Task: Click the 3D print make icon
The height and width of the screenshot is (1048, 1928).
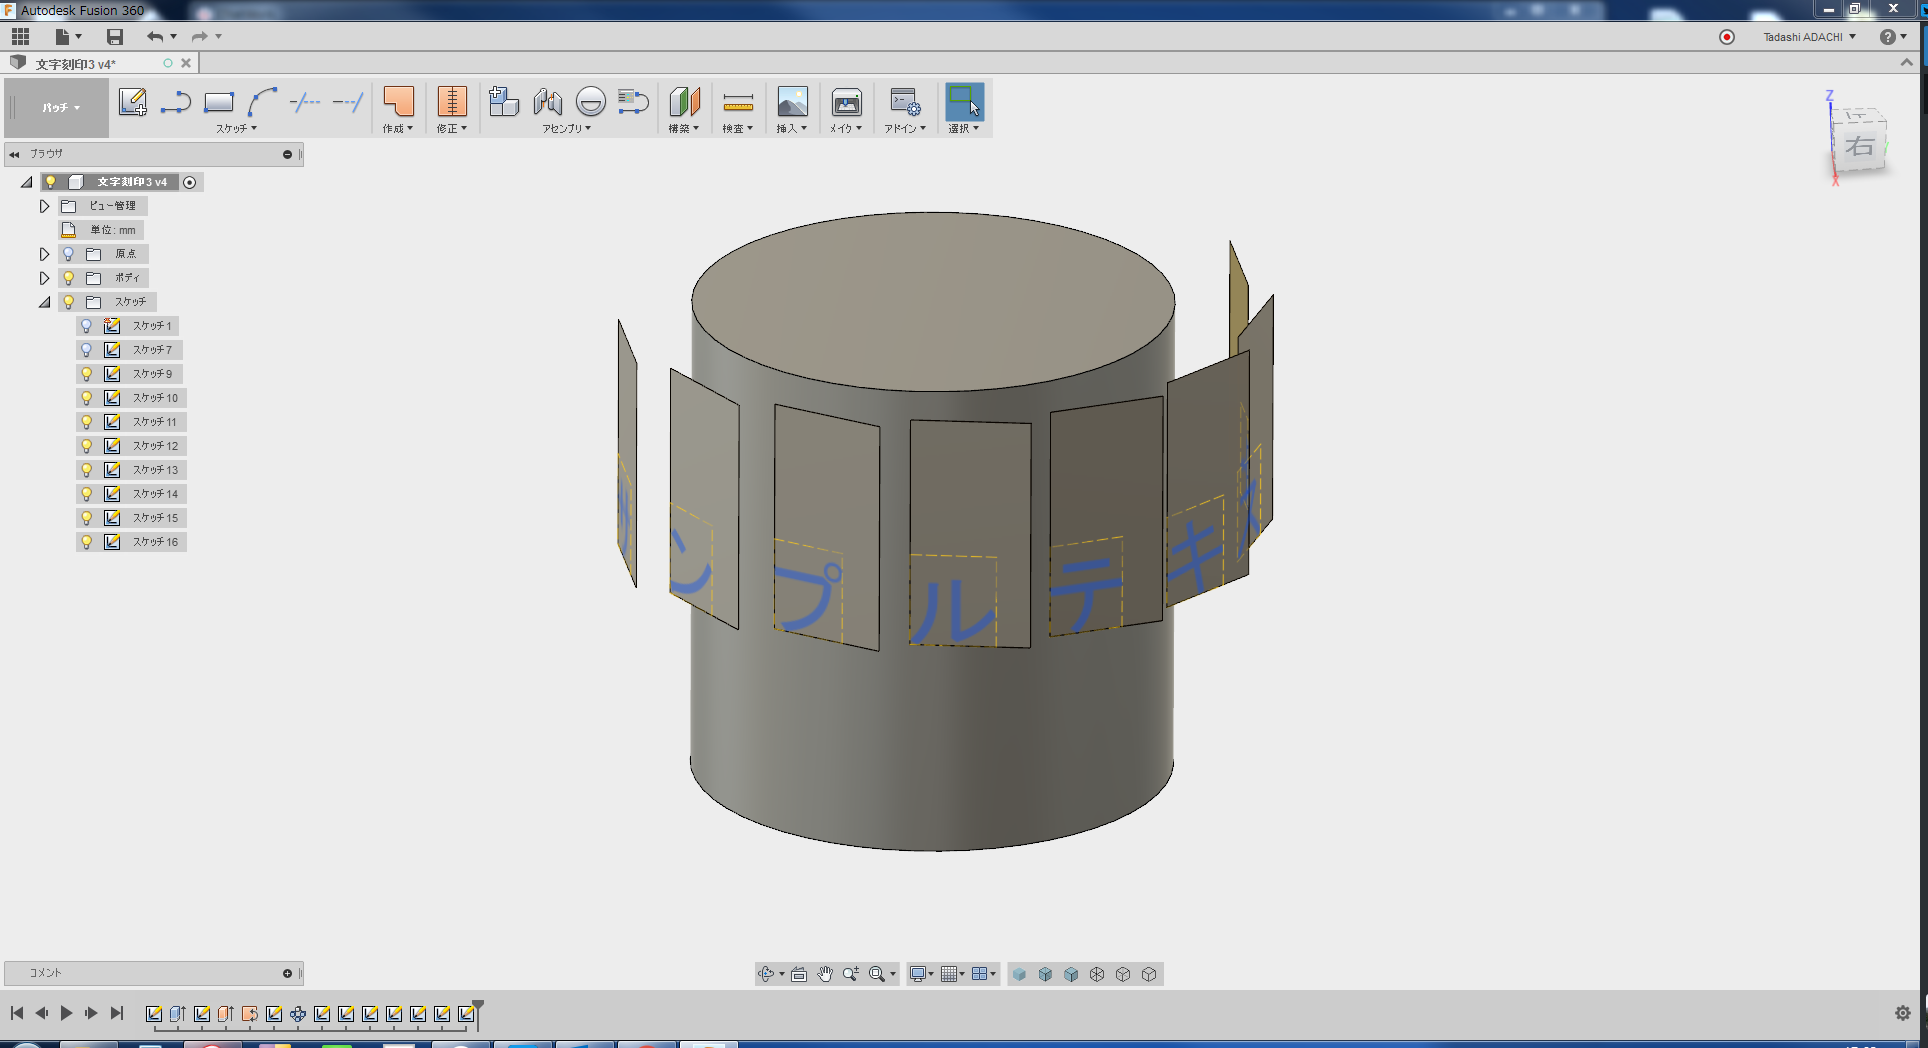Action: 846,102
